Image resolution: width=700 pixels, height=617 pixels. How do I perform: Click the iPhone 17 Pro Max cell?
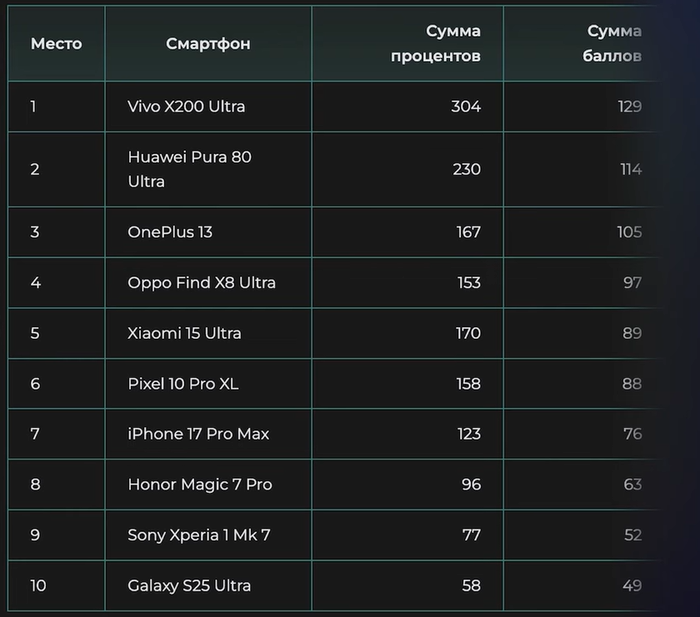coord(198,434)
